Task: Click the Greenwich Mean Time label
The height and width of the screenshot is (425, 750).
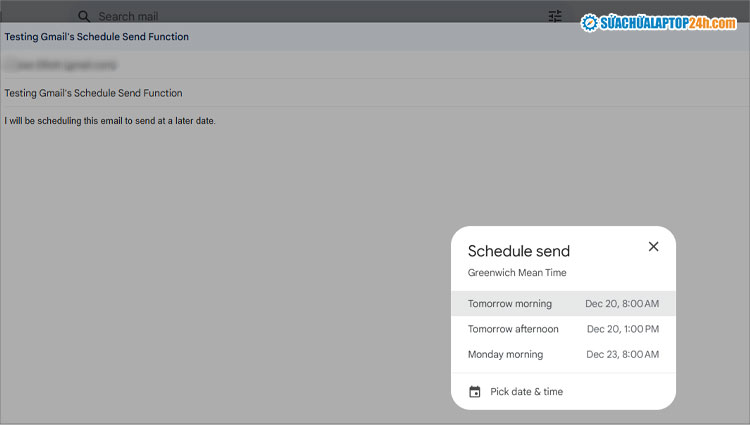Action: point(517,272)
